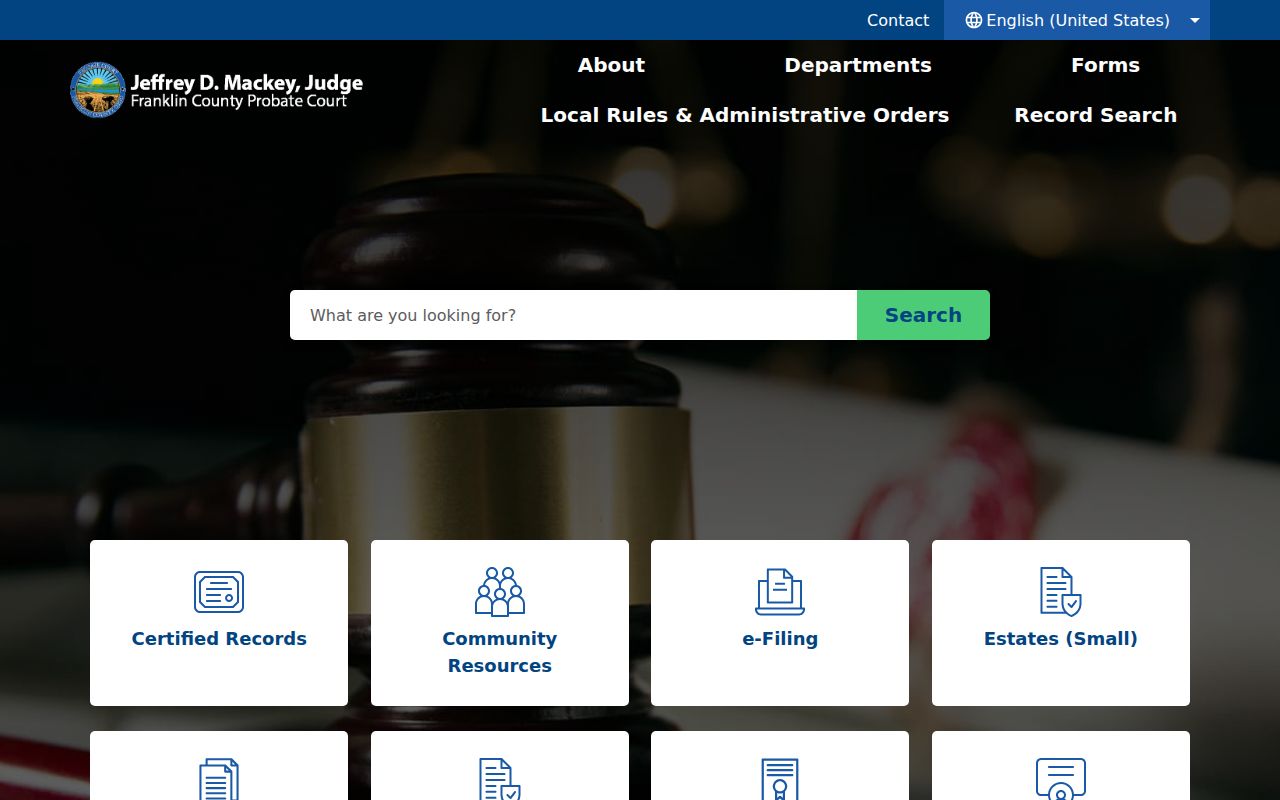This screenshot has height=800, width=1280.
Task: Open the Departments menu
Action: click(x=858, y=65)
